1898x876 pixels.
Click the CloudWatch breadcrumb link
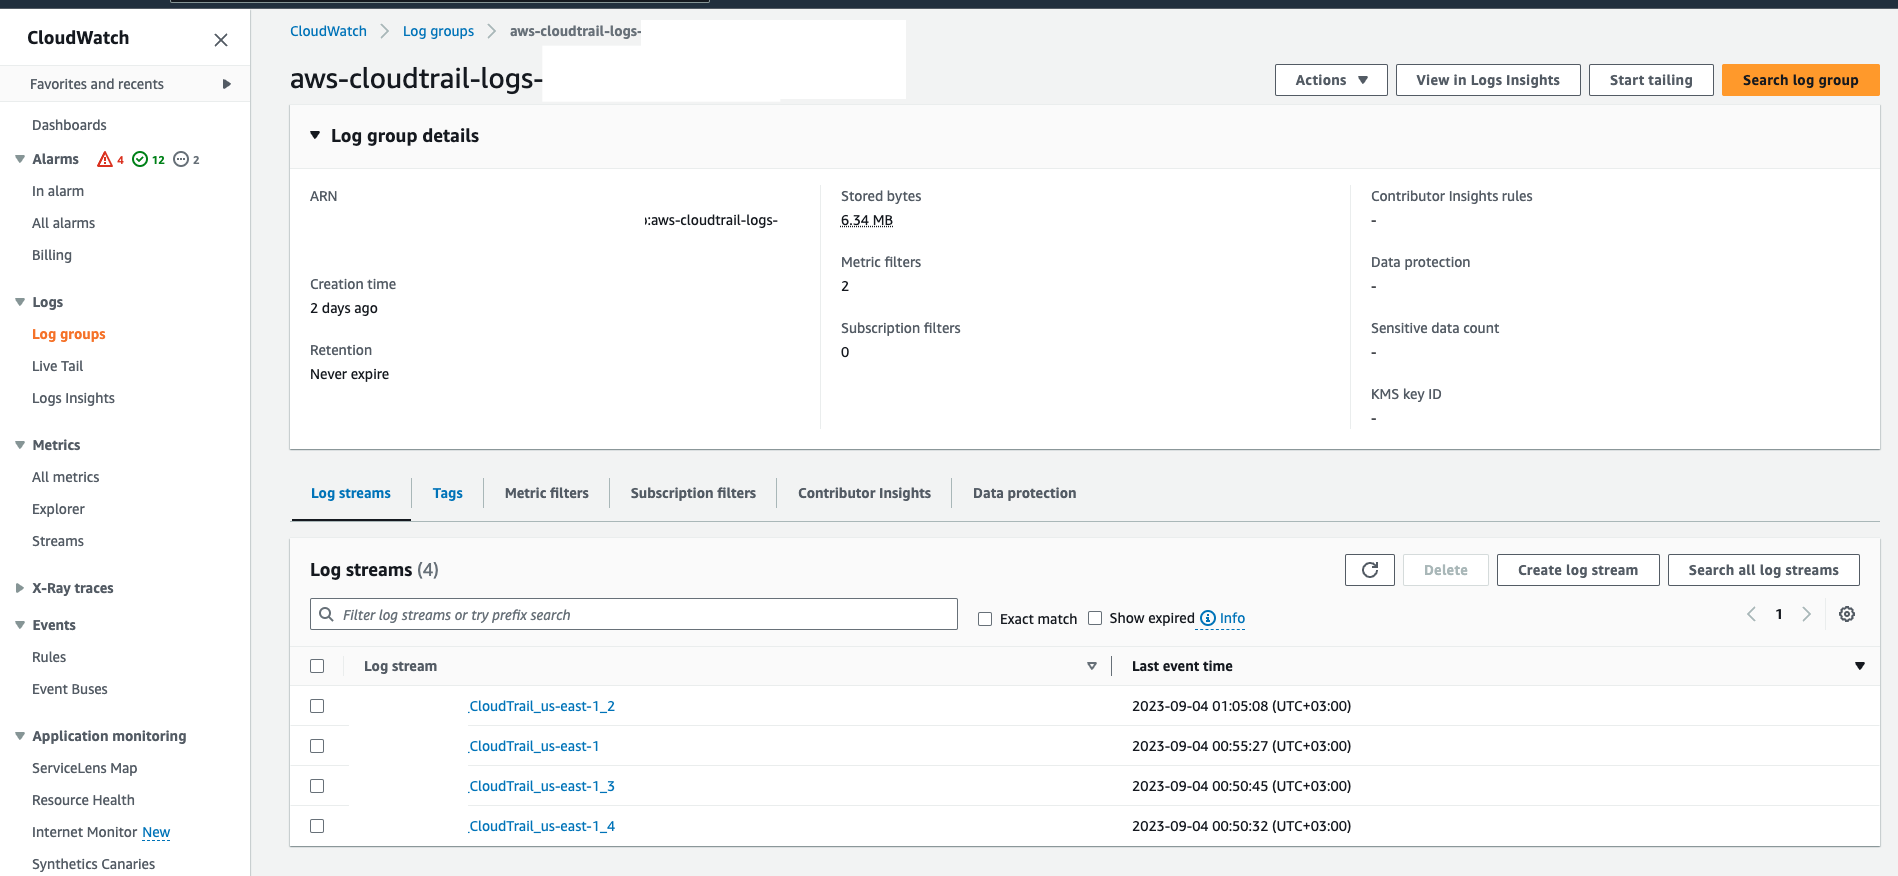point(328,31)
